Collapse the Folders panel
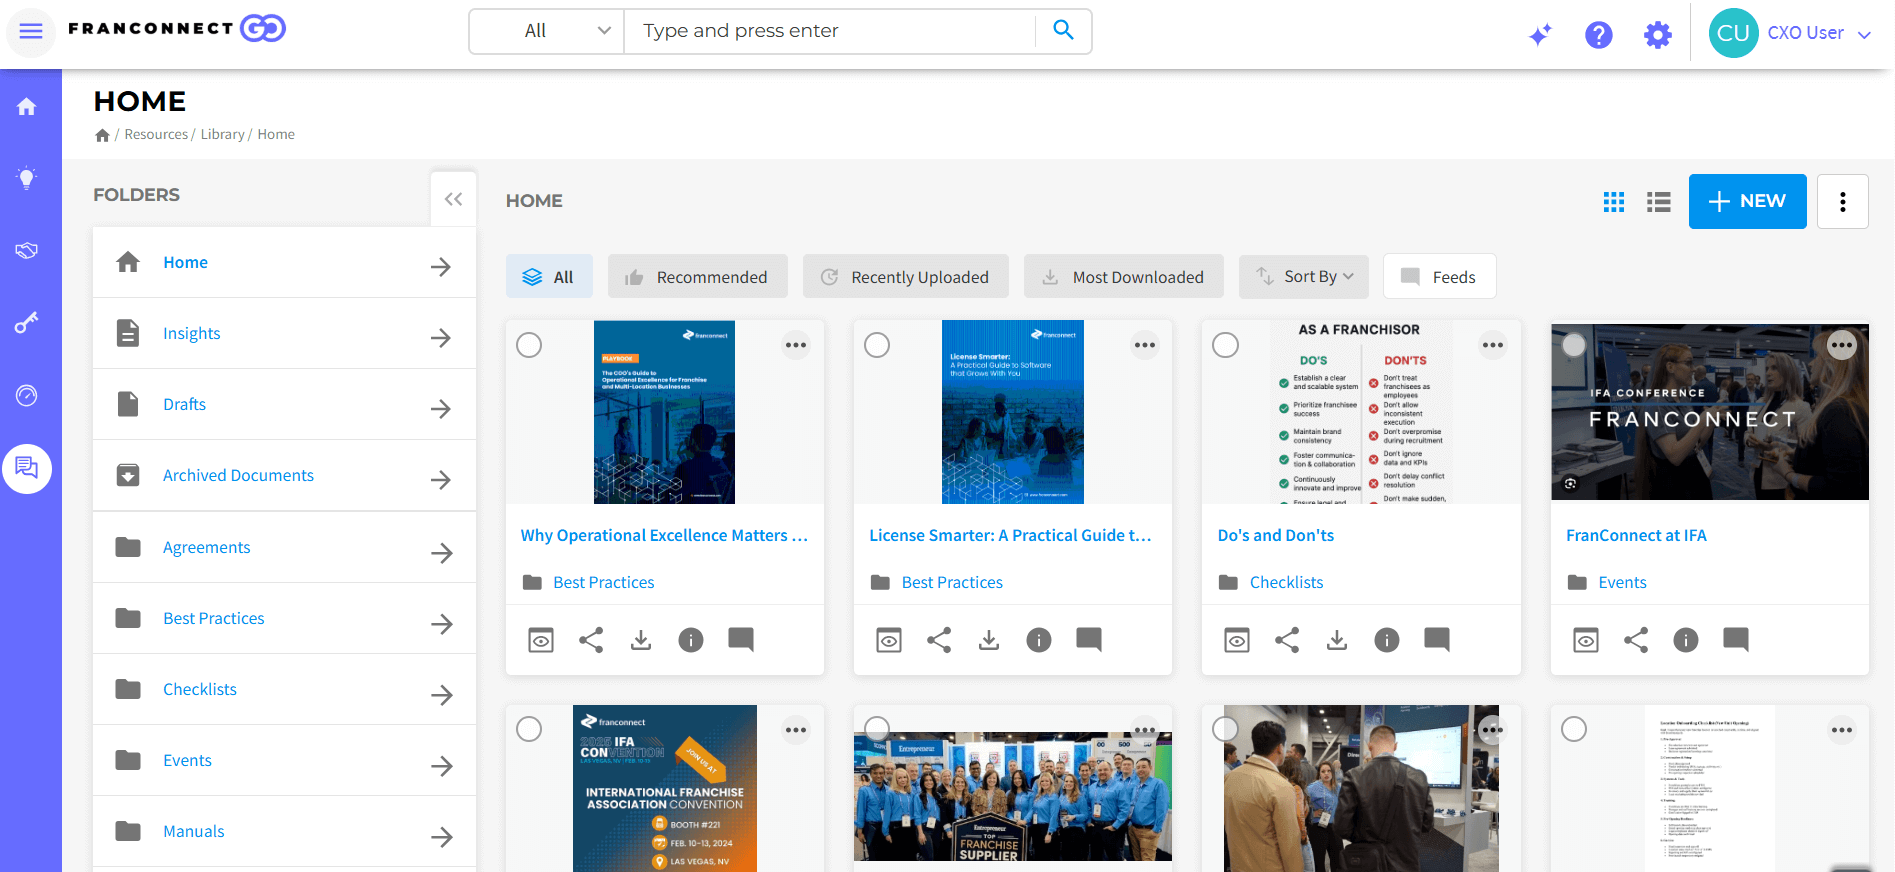This screenshot has width=1895, height=872. pyautogui.click(x=453, y=199)
